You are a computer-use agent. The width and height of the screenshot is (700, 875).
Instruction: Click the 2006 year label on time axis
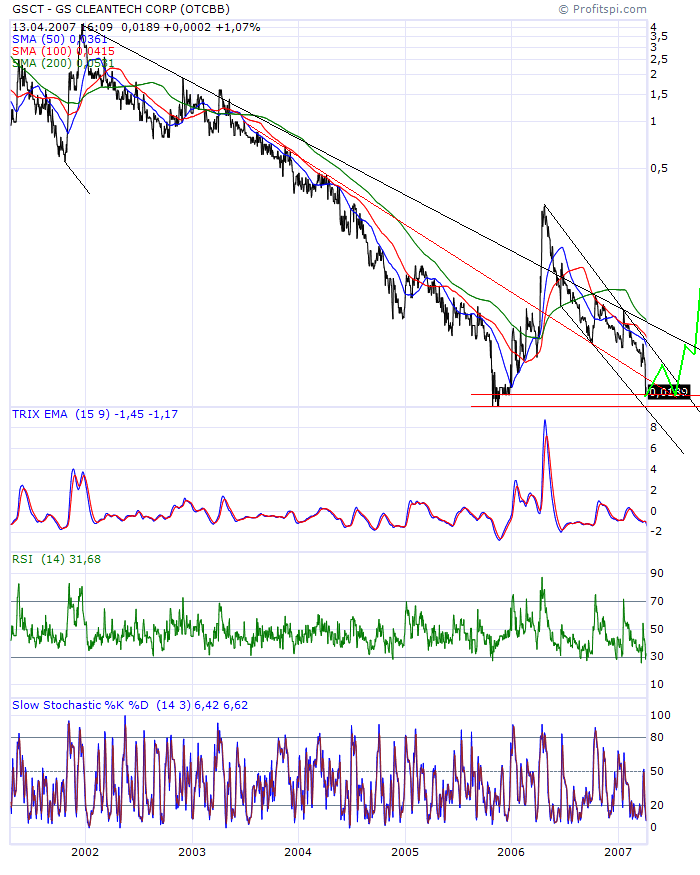(511, 852)
